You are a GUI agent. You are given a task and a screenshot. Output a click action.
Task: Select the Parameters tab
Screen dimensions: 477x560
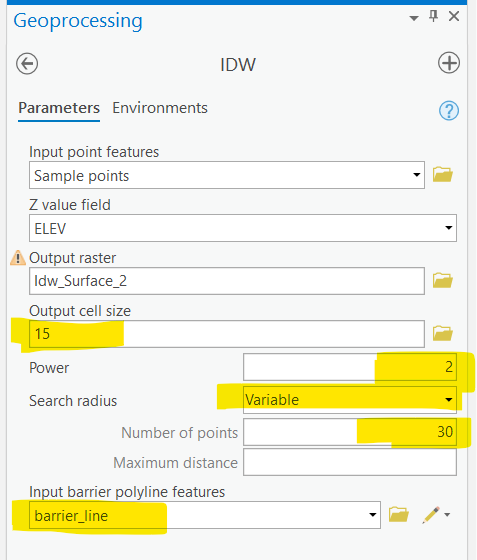(x=59, y=108)
